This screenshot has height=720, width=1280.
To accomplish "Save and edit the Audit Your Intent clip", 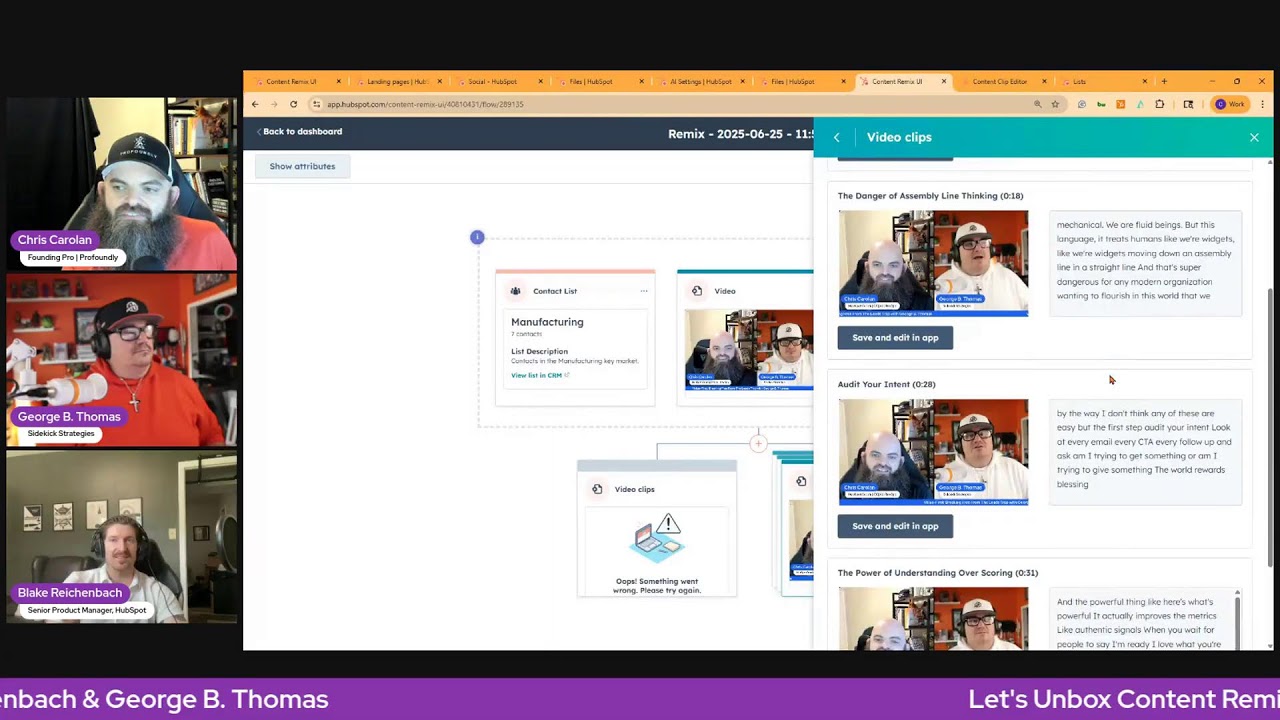I will pyautogui.click(x=895, y=526).
